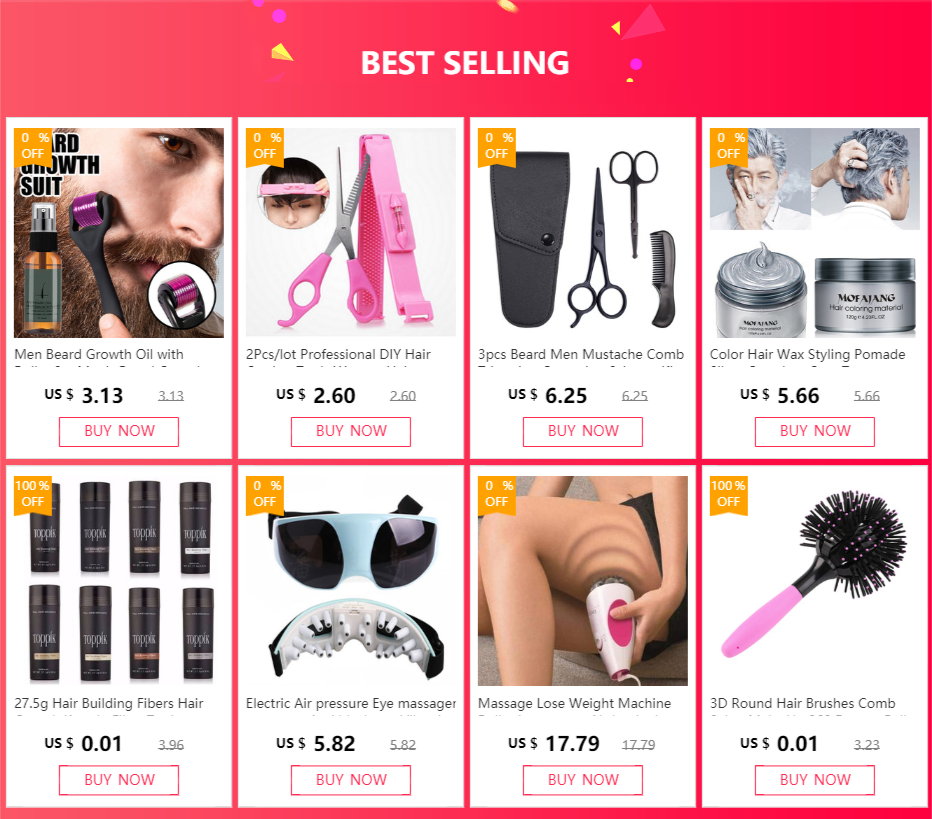Click BUY NOW under the 17.79 massage machine
The image size is (932, 819).
[x=582, y=780]
